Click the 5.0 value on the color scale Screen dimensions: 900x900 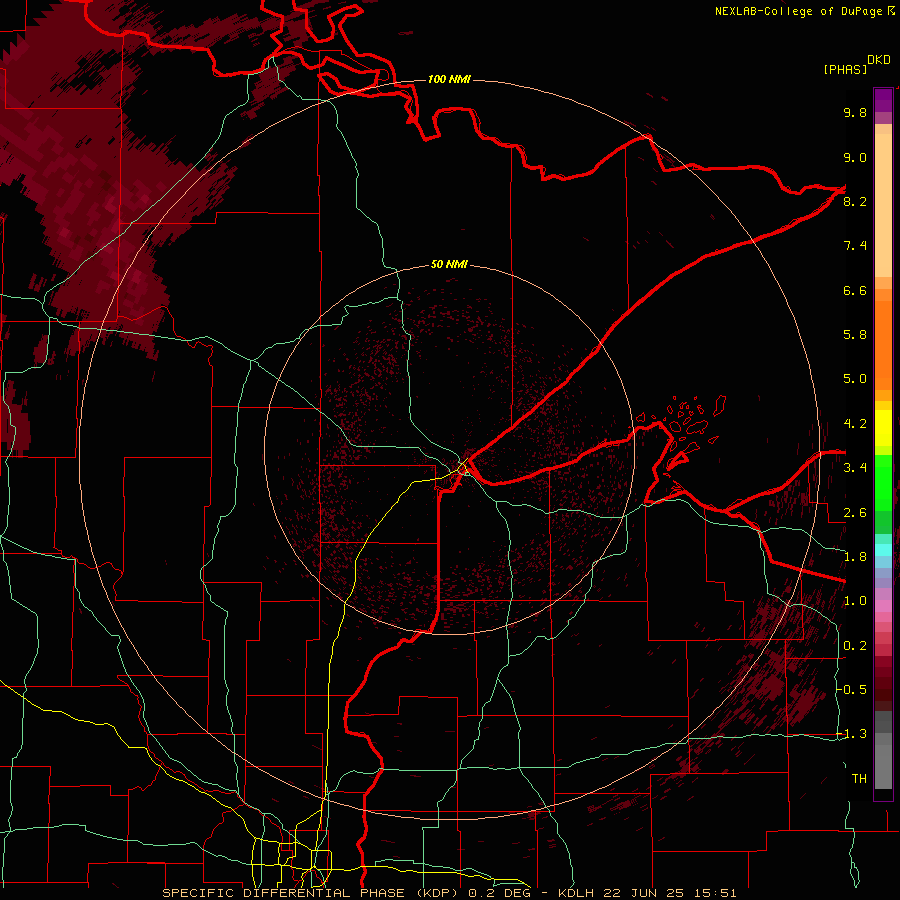tap(855, 379)
